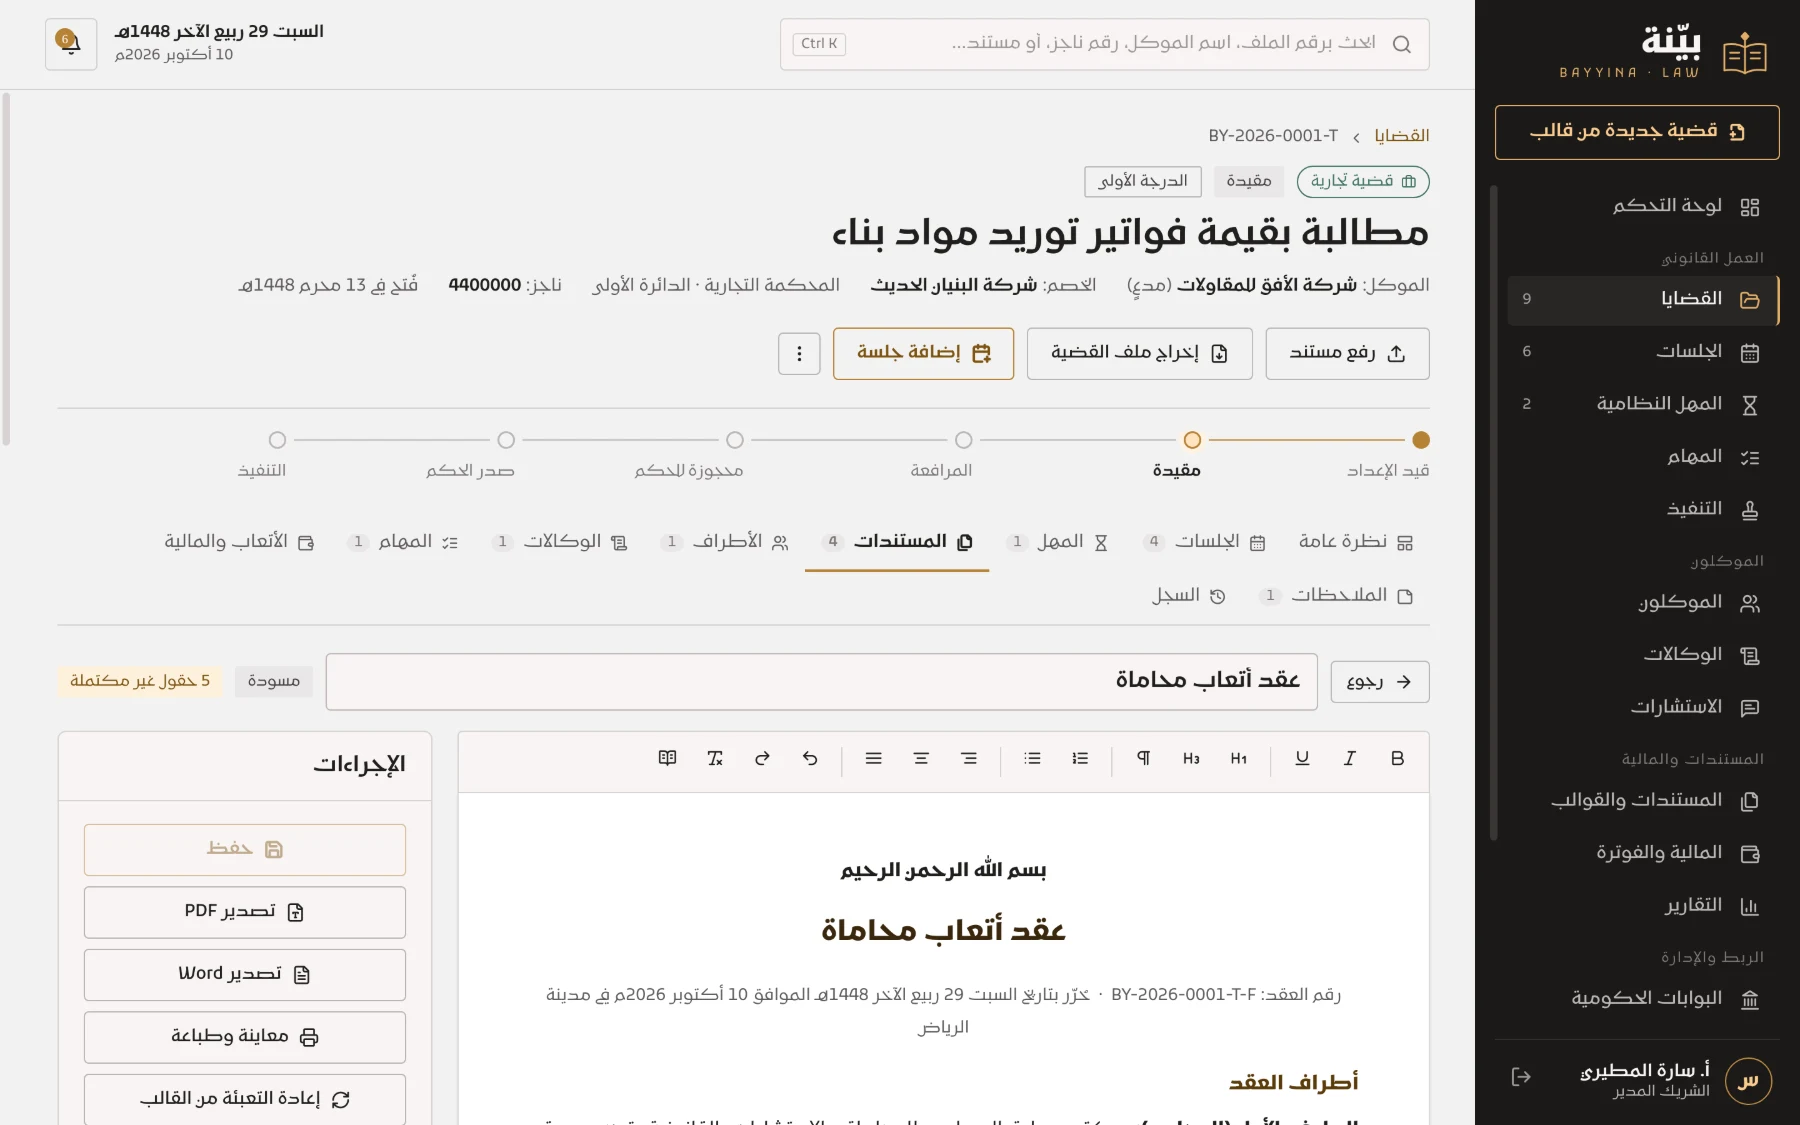Apply H3 heading style

[1191, 759]
